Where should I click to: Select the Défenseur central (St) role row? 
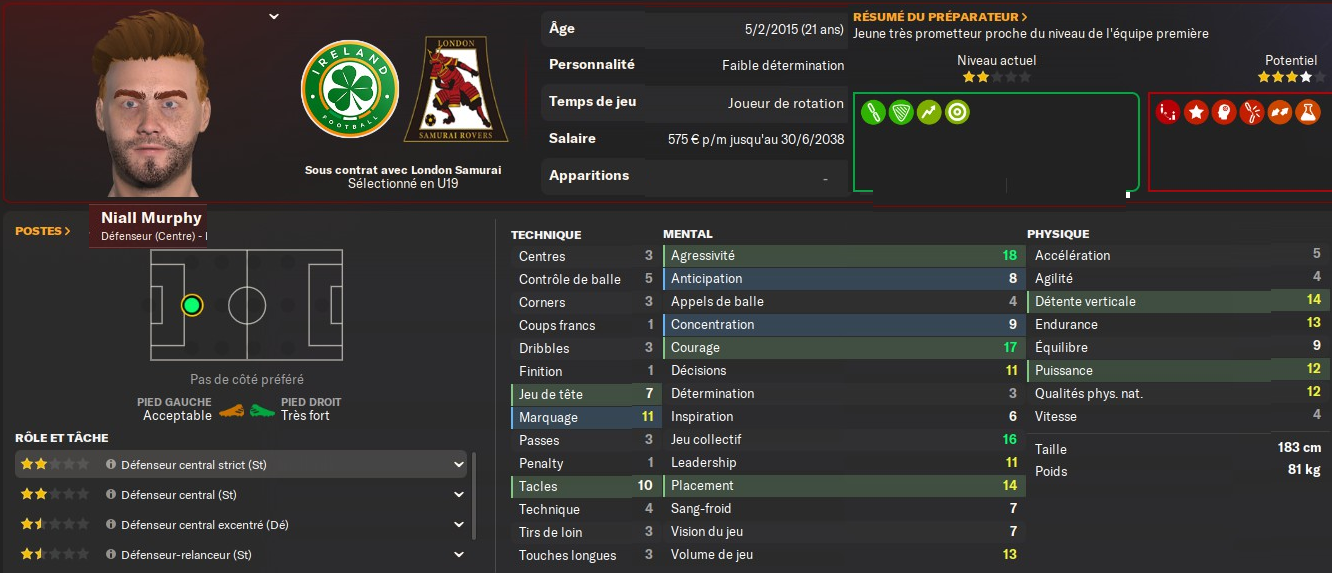[240, 495]
